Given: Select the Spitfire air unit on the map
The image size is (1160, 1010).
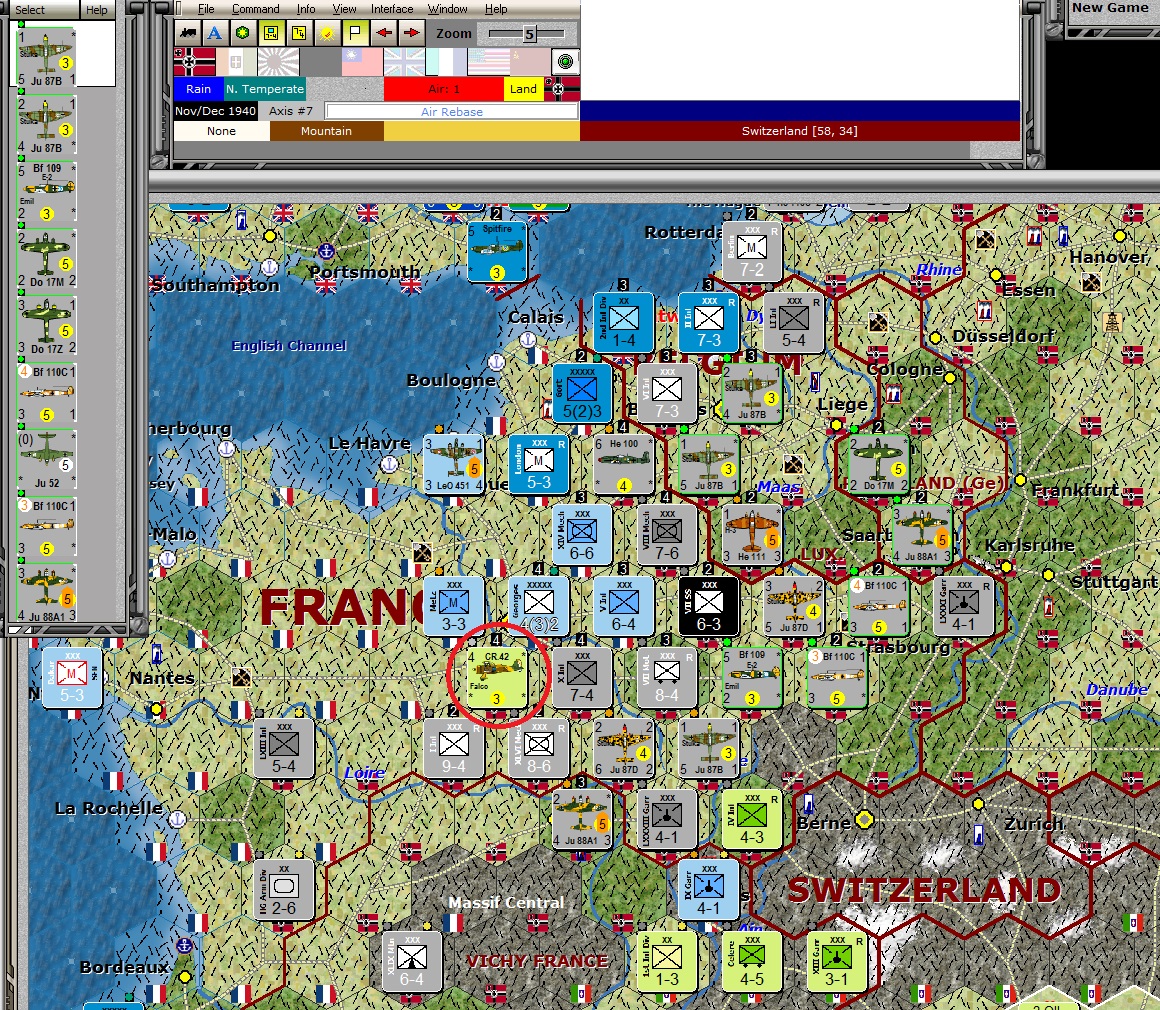Looking at the screenshot, I should (496, 252).
